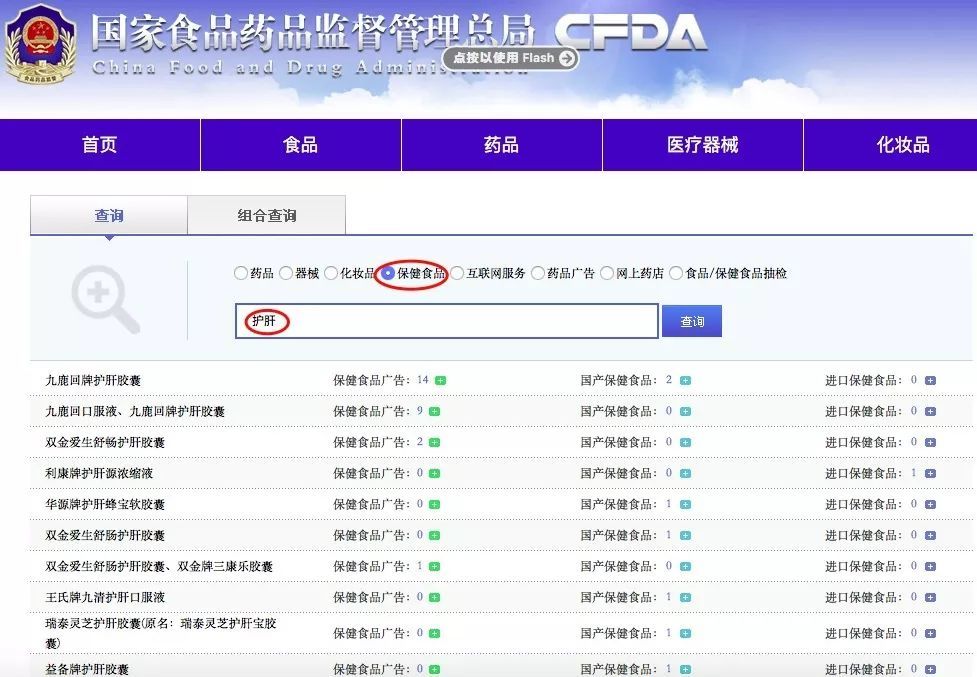This screenshot has width=977, height=677.
Task: Click blue plus for 瑞泰灵芝护肝胶囊 进口
Action: 930,634
